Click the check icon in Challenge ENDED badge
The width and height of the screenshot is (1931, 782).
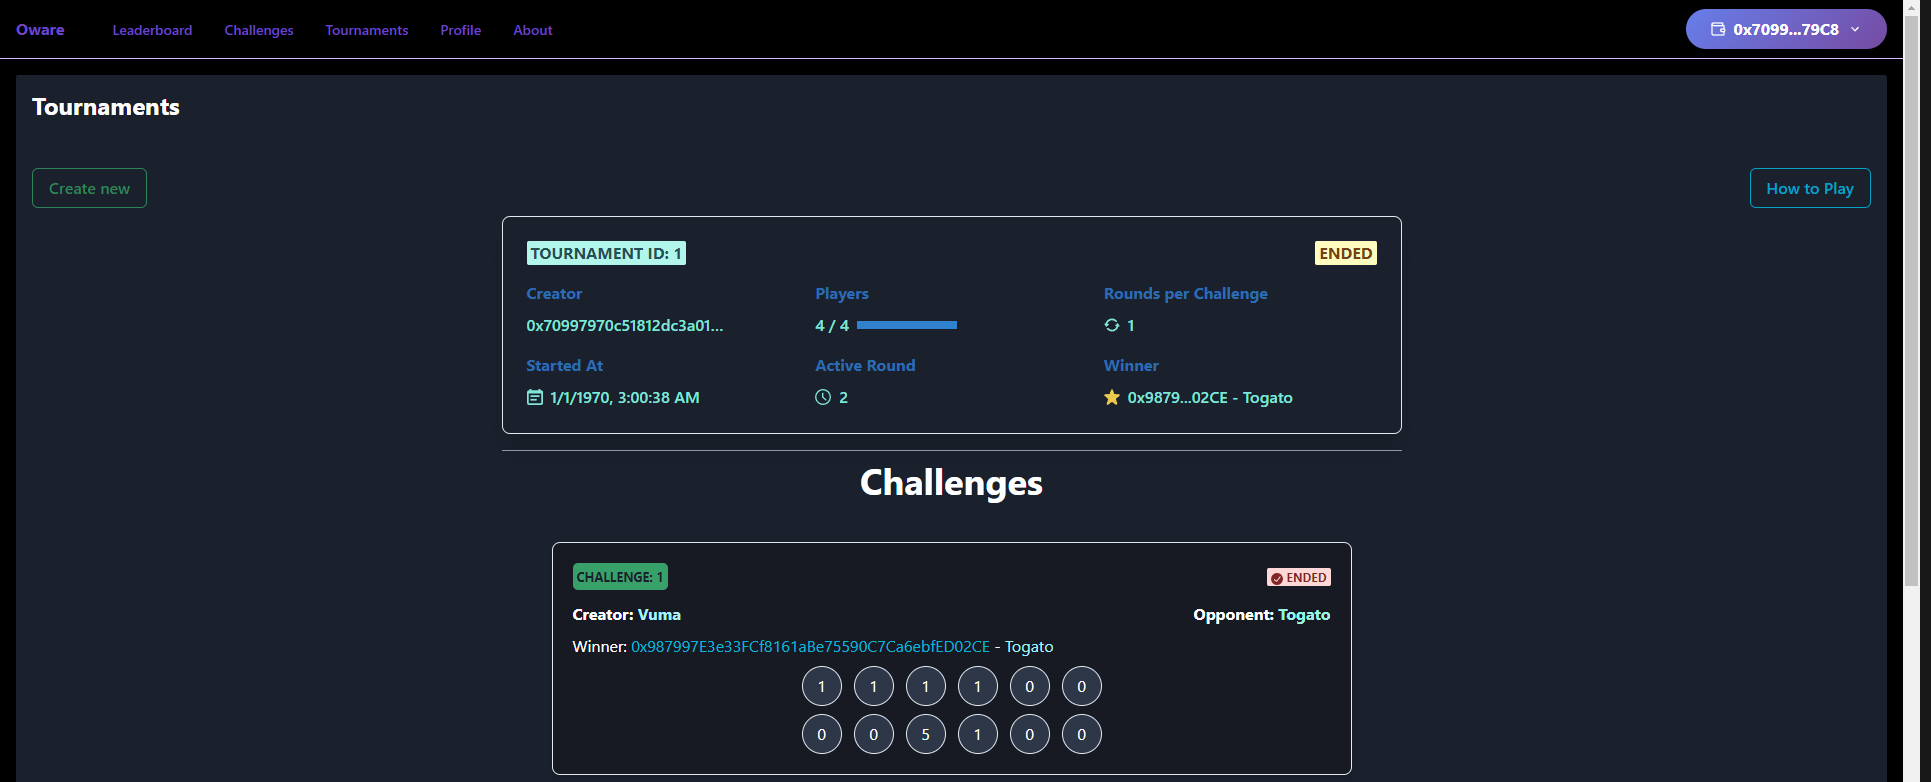[x=1277, y=578]
